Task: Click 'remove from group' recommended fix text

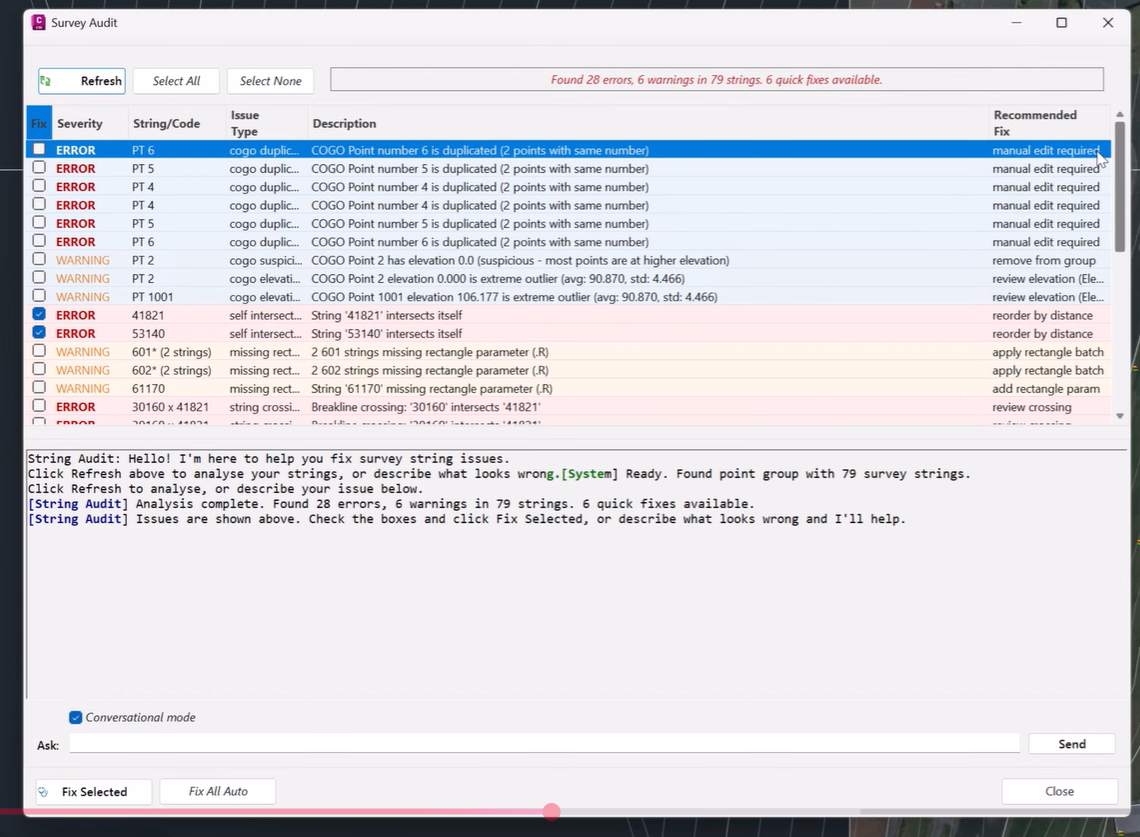Action: pos(1043,260)
